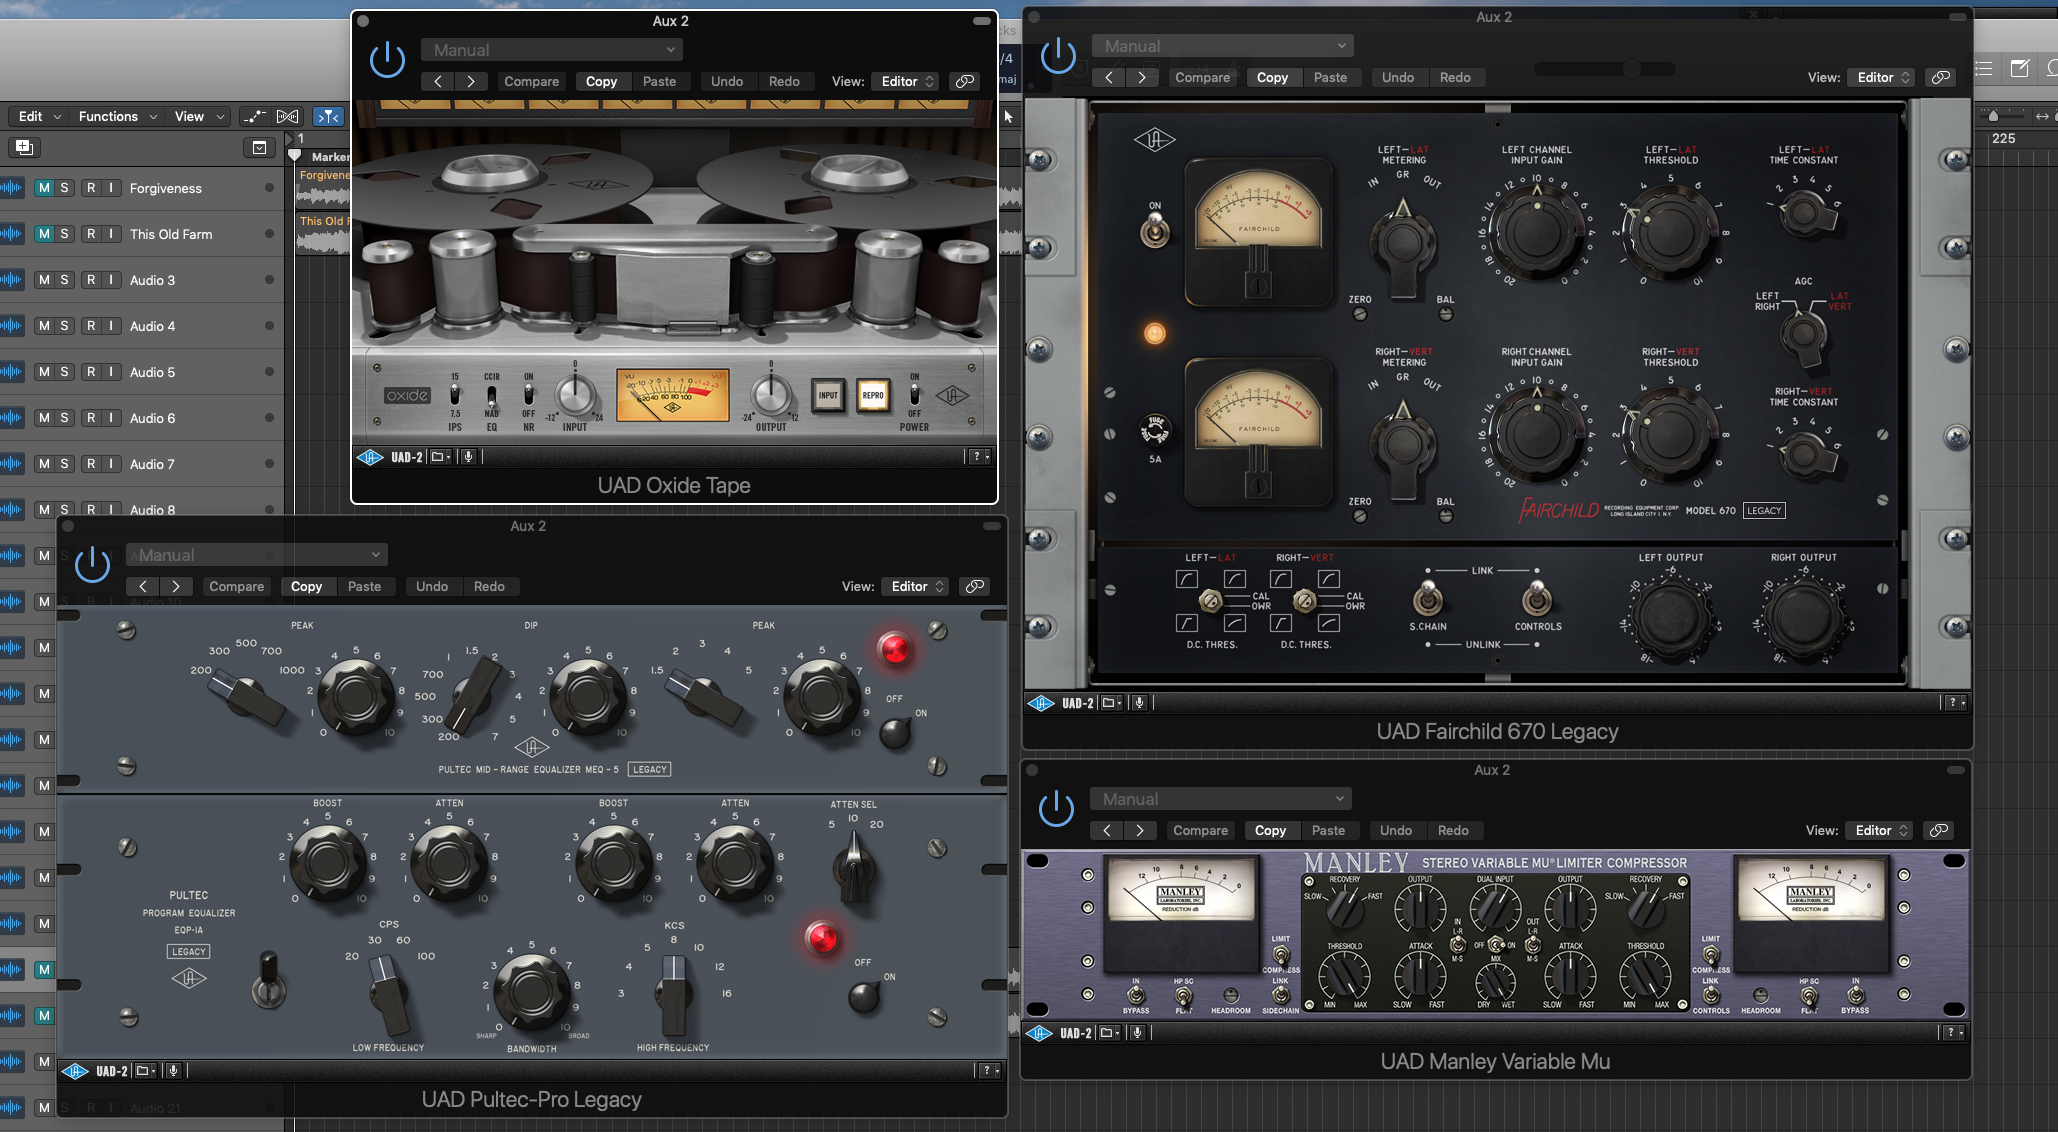Click Undo in Manley Variable Mu window
Screen dimensions: 2058x1132
coord(1395,830)
